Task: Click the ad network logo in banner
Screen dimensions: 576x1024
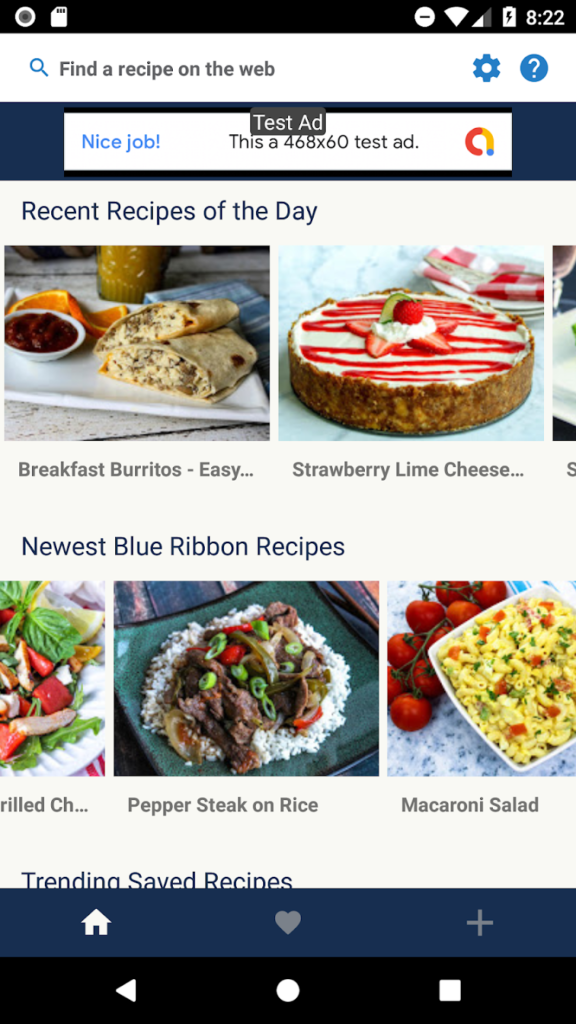Action: coord(480,142)
